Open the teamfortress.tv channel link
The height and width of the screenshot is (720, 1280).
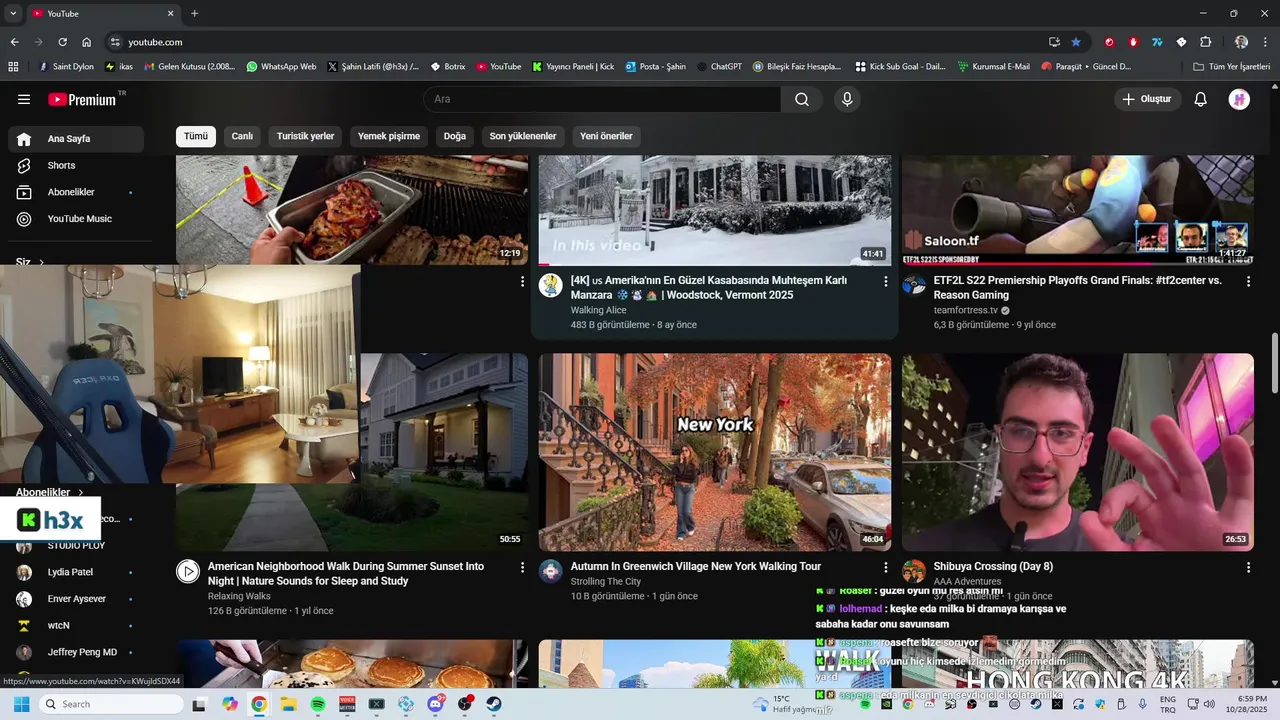965,310
